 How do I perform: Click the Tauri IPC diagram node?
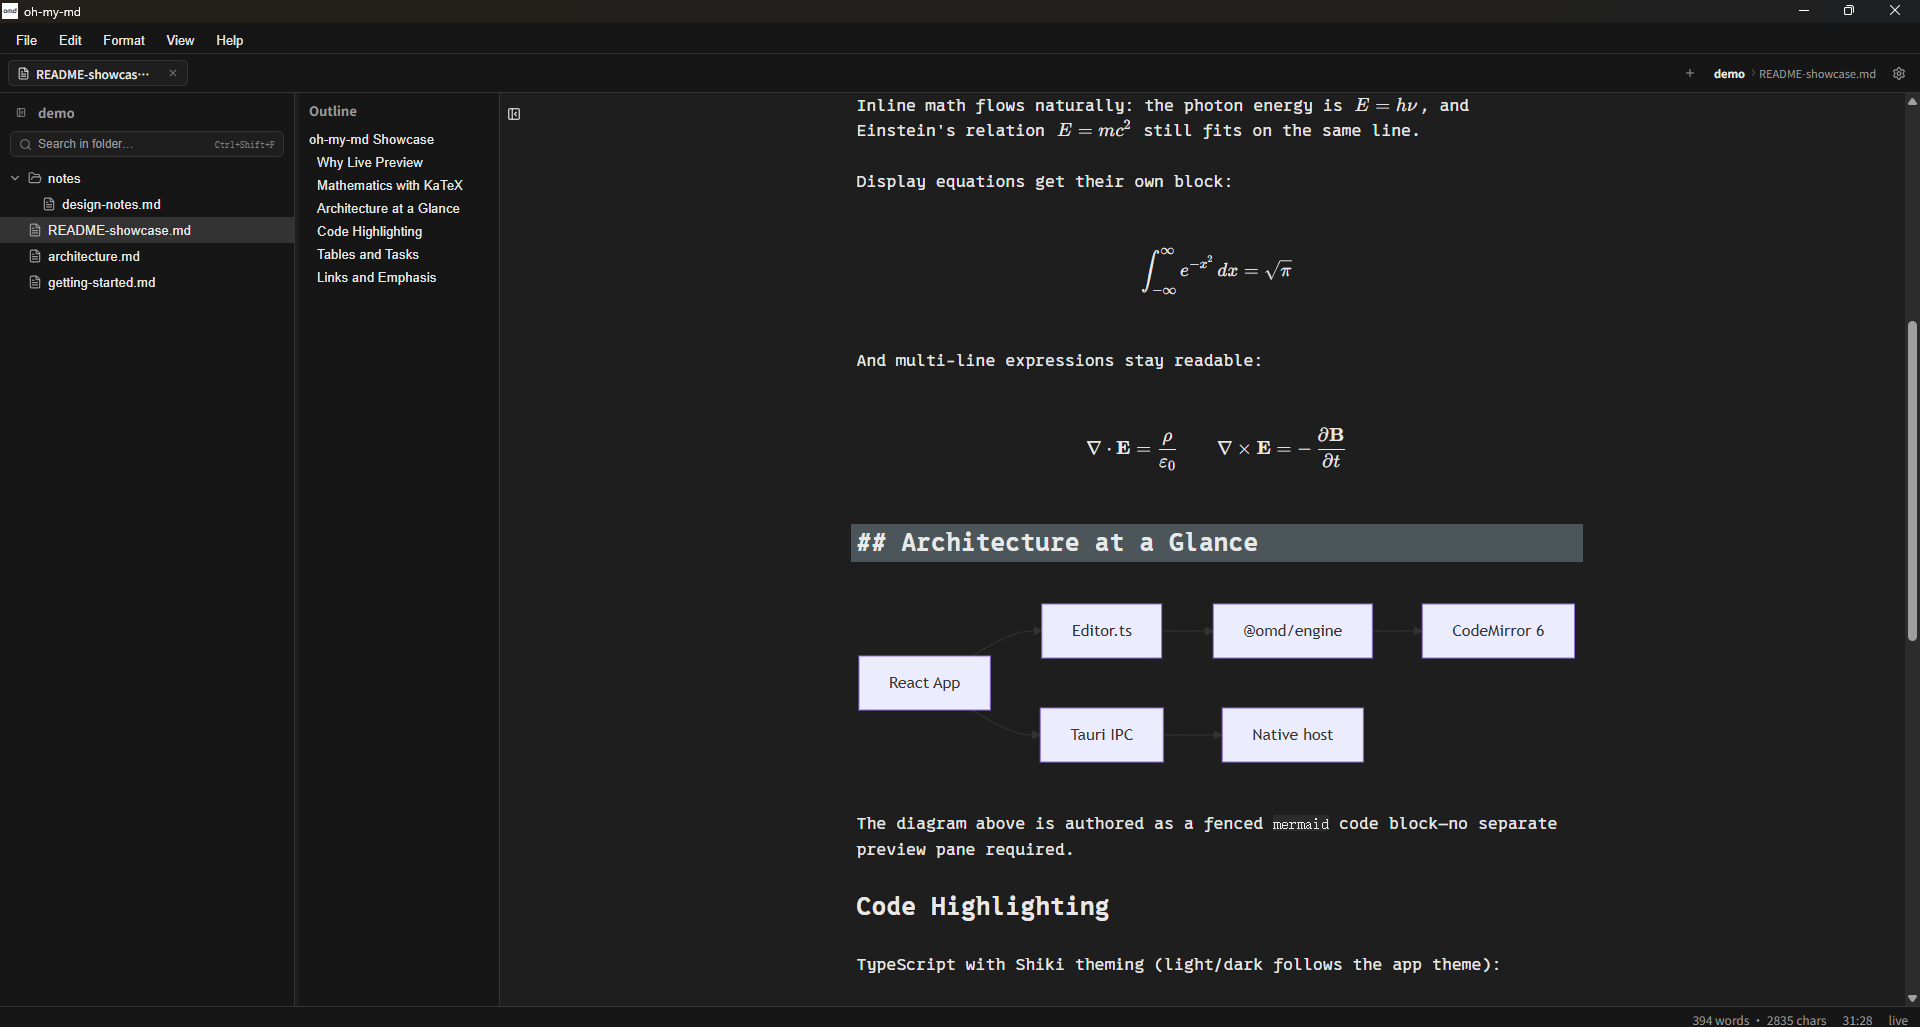(1101, 735)
